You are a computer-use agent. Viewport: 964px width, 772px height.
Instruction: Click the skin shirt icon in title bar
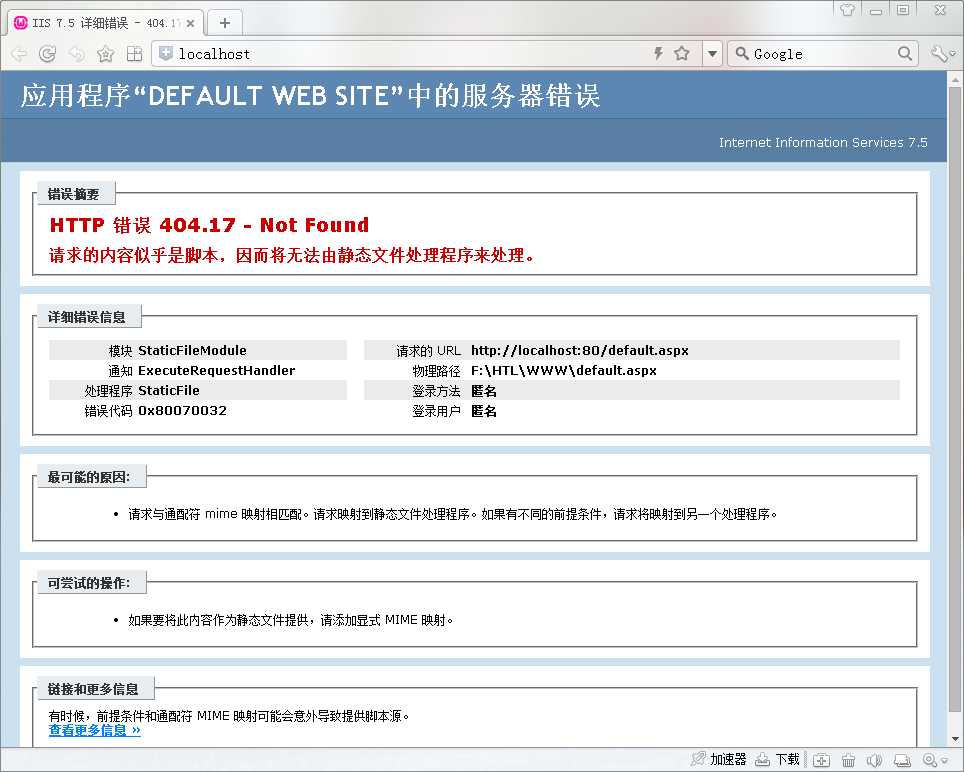pyautogui.click(x=847, y=9)
